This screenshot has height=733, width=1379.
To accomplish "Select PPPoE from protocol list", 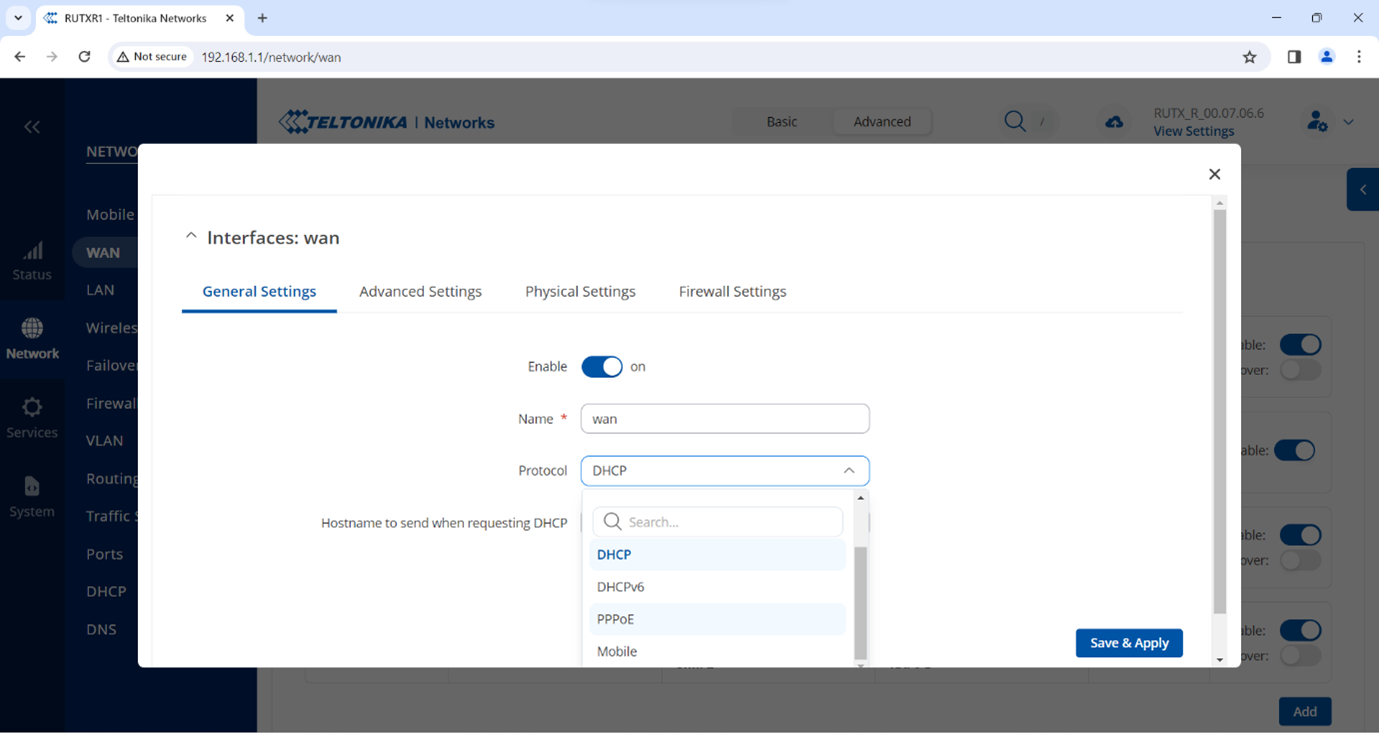I will point(616,619).
